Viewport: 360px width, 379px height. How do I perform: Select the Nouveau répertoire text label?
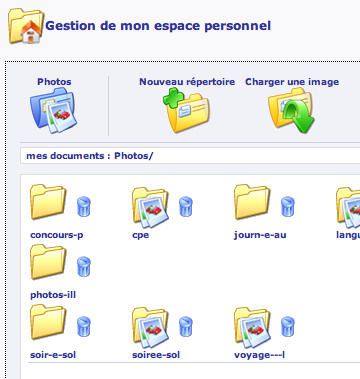pos(187,82)
